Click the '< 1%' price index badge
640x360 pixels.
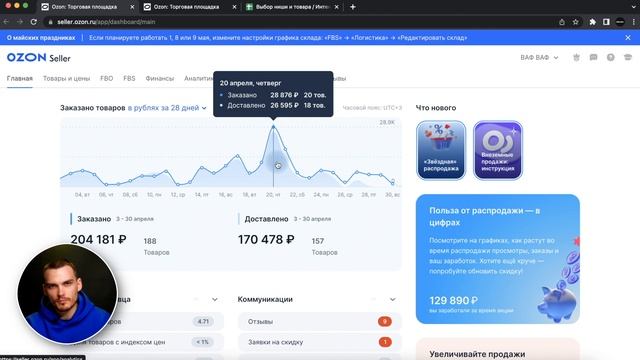(202, 342)
